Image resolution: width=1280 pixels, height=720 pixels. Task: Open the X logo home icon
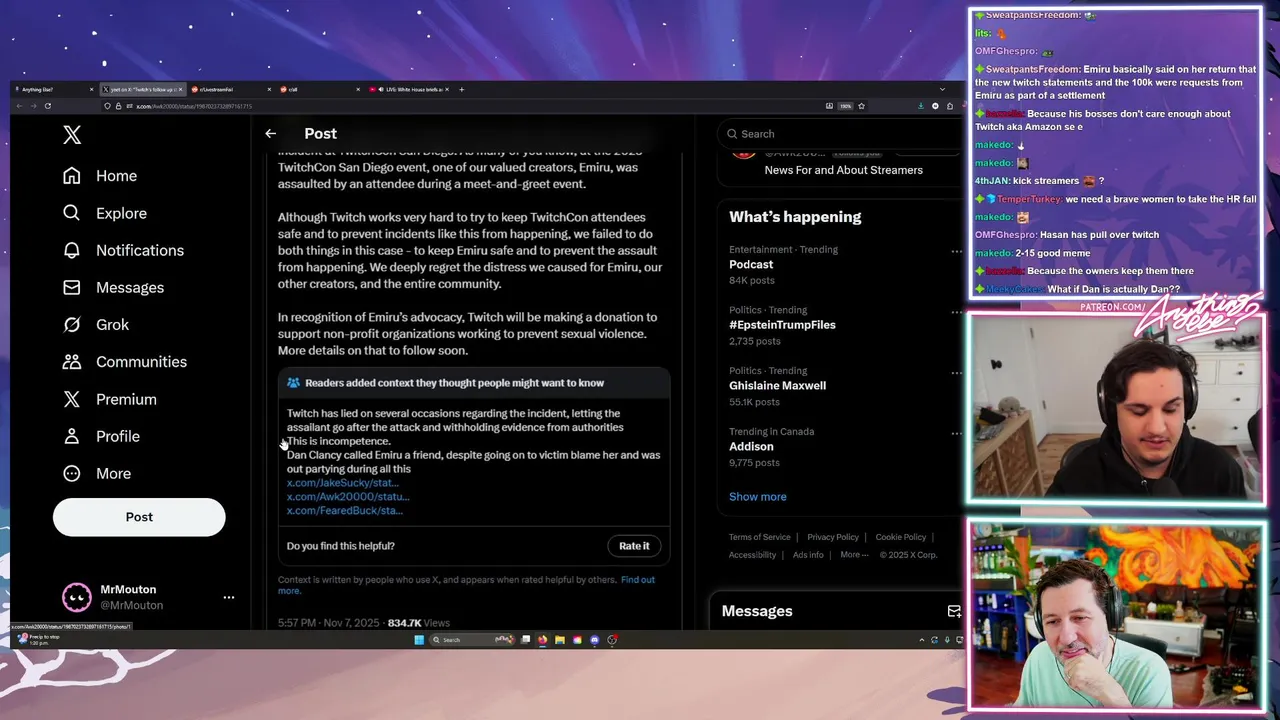pyautogui.click(x=72, y=135)
